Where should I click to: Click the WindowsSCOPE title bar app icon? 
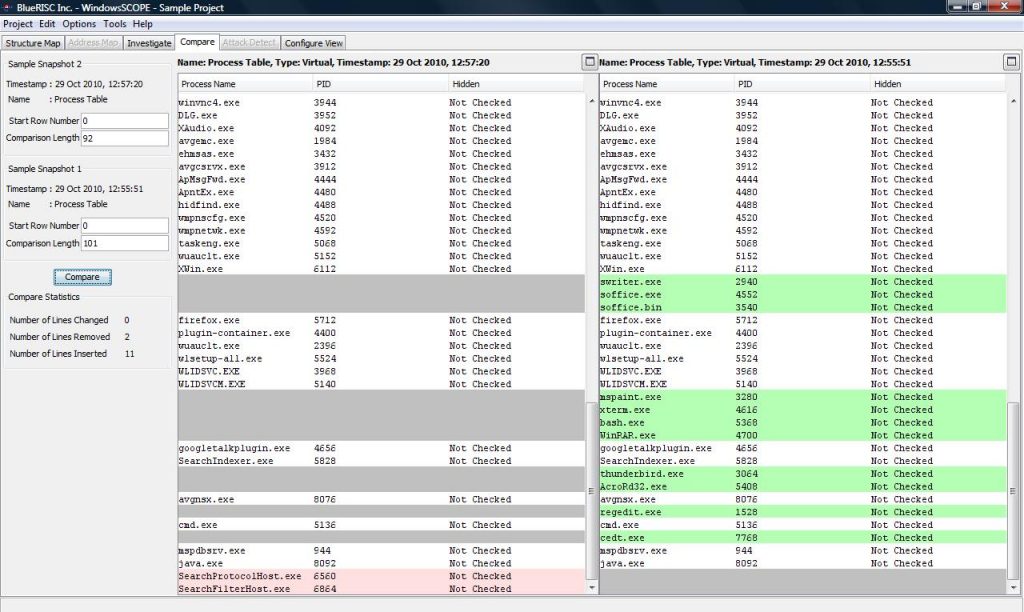8,7
